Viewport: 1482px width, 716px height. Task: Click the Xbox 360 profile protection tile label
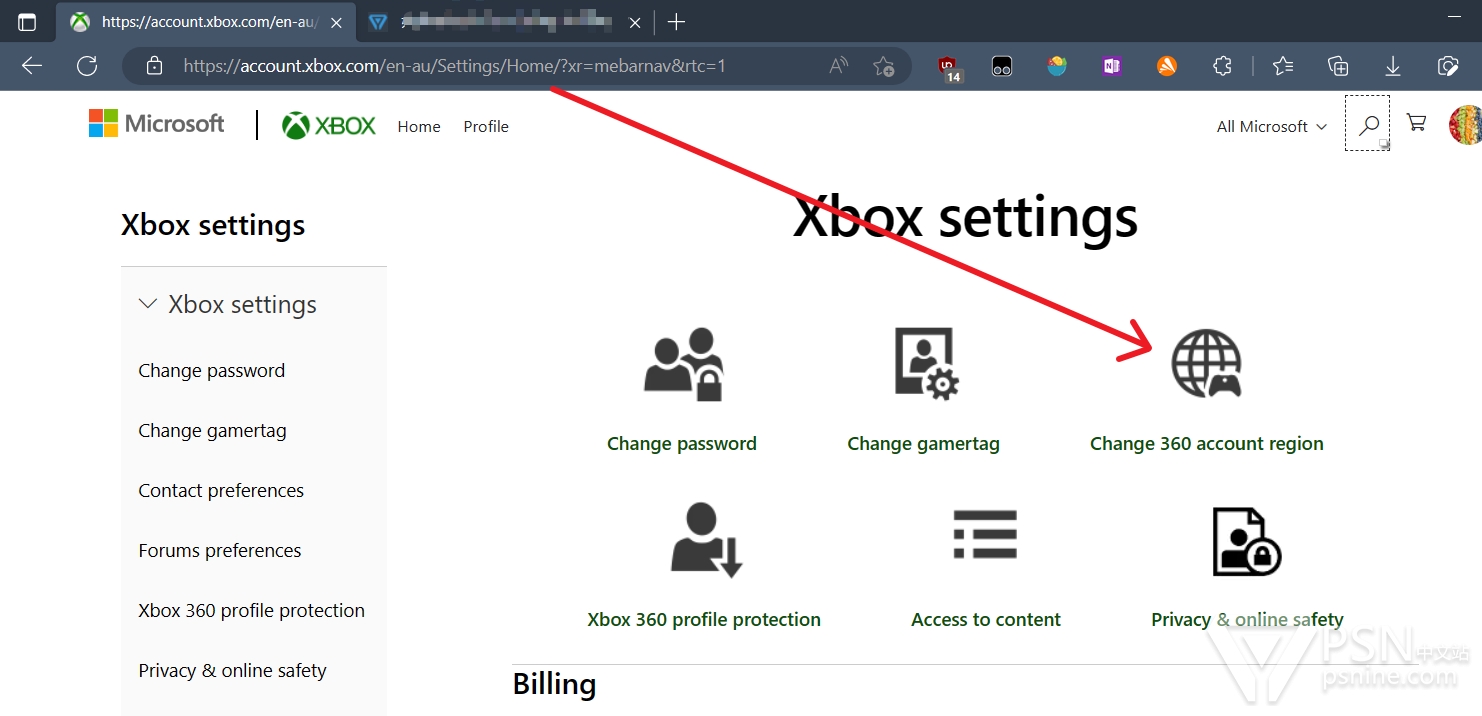pyautogui.click(x=704, y=620)
